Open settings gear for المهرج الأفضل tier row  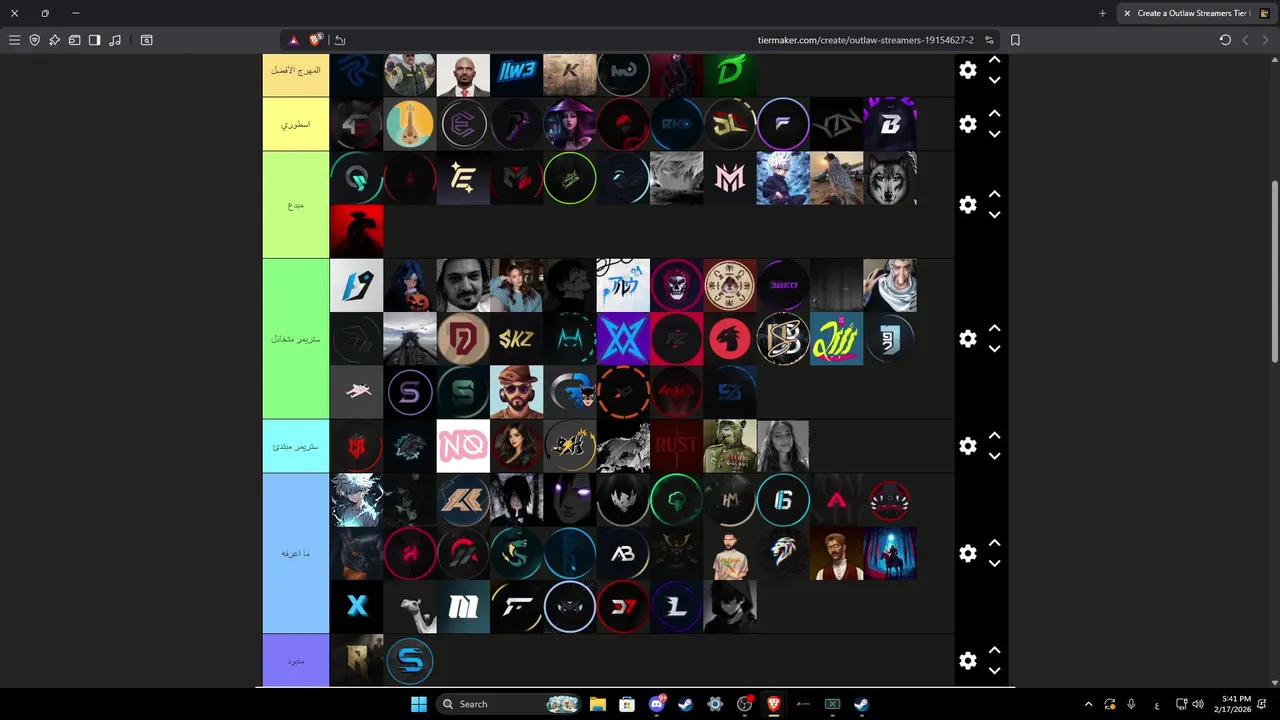click(x=967, y=70)
